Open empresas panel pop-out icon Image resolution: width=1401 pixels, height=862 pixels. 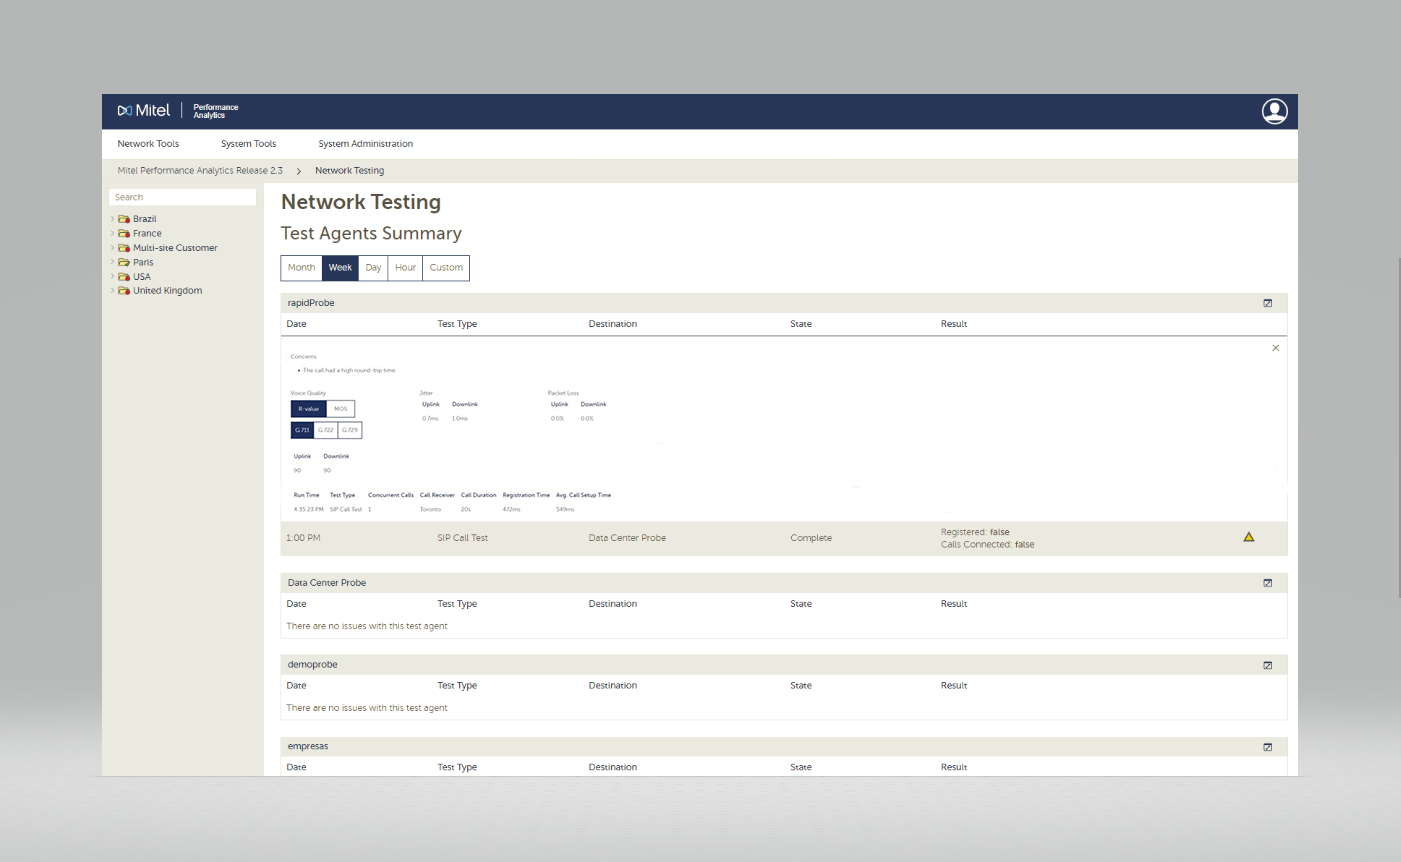point(1267,747)
